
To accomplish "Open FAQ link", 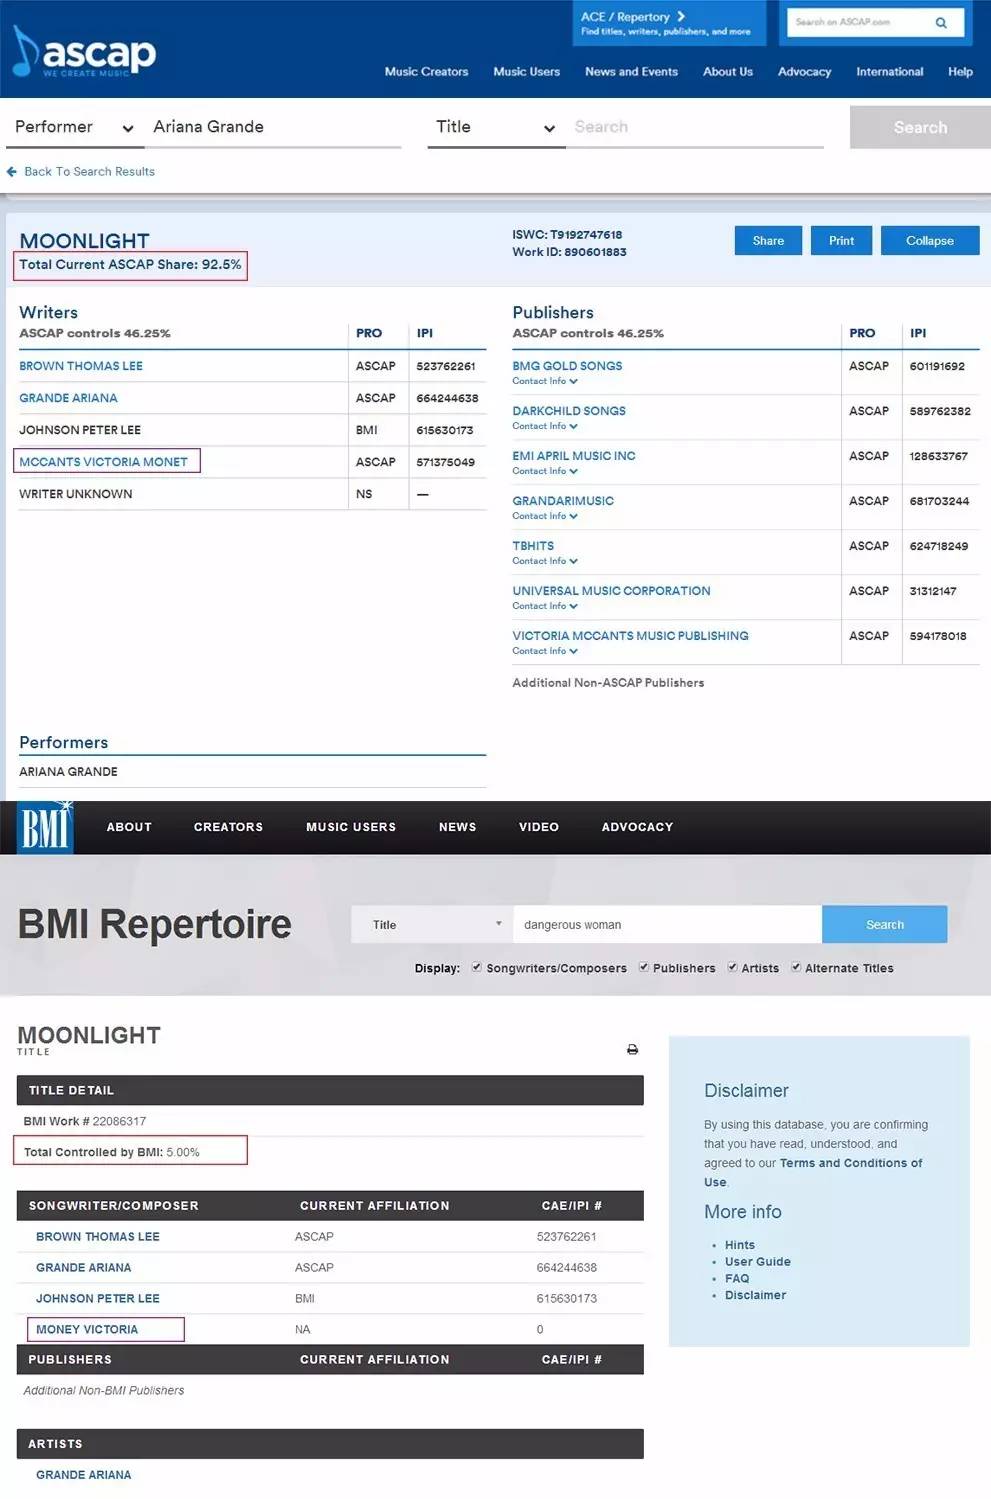I will coord(737,1278).
